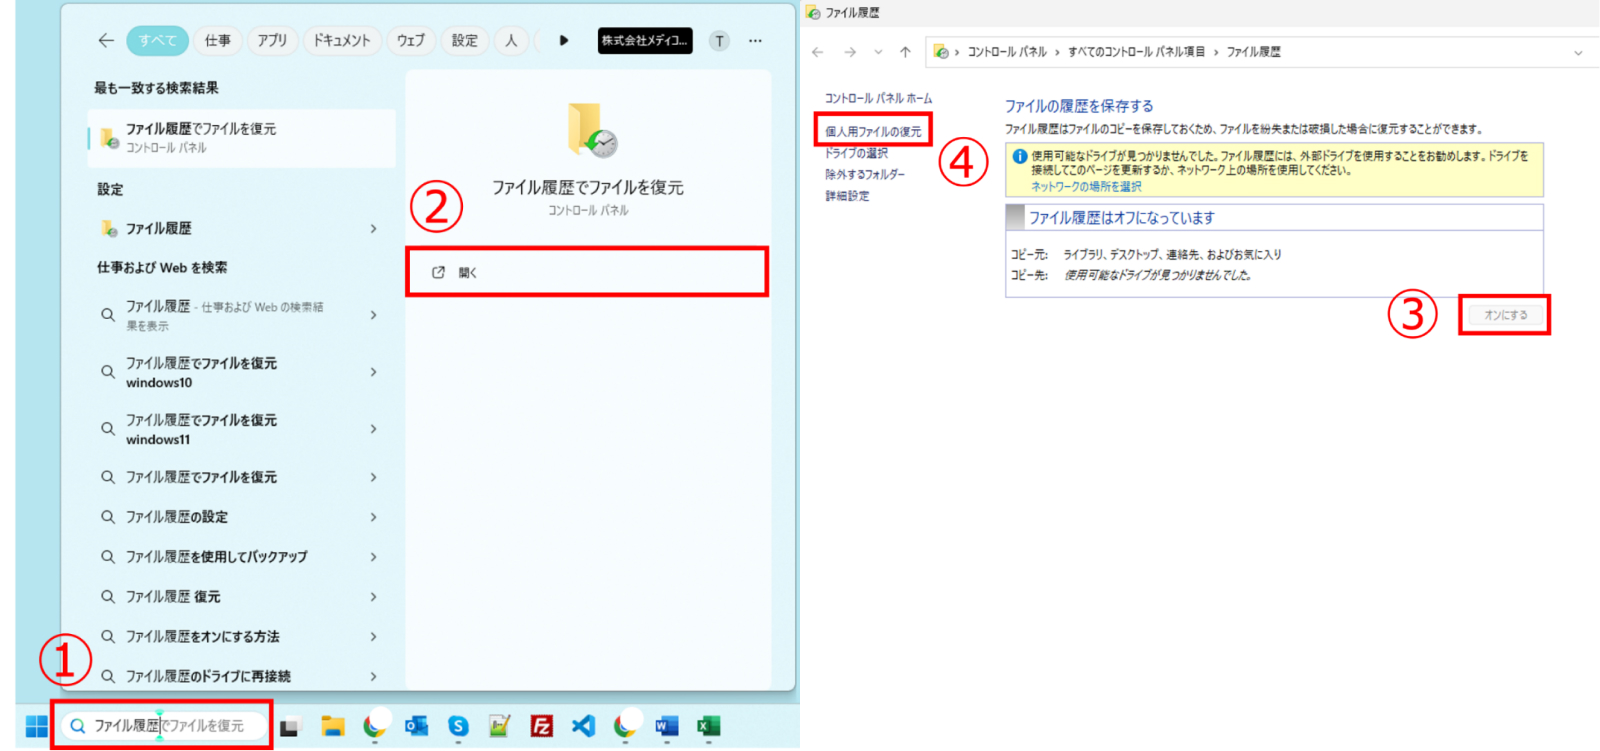Click the ファイル履歴 window title icon

pos(813,13)
